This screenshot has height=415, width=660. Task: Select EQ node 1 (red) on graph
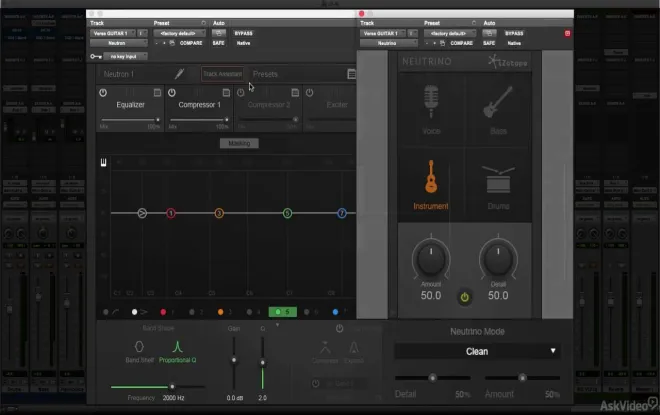point(171,213)
